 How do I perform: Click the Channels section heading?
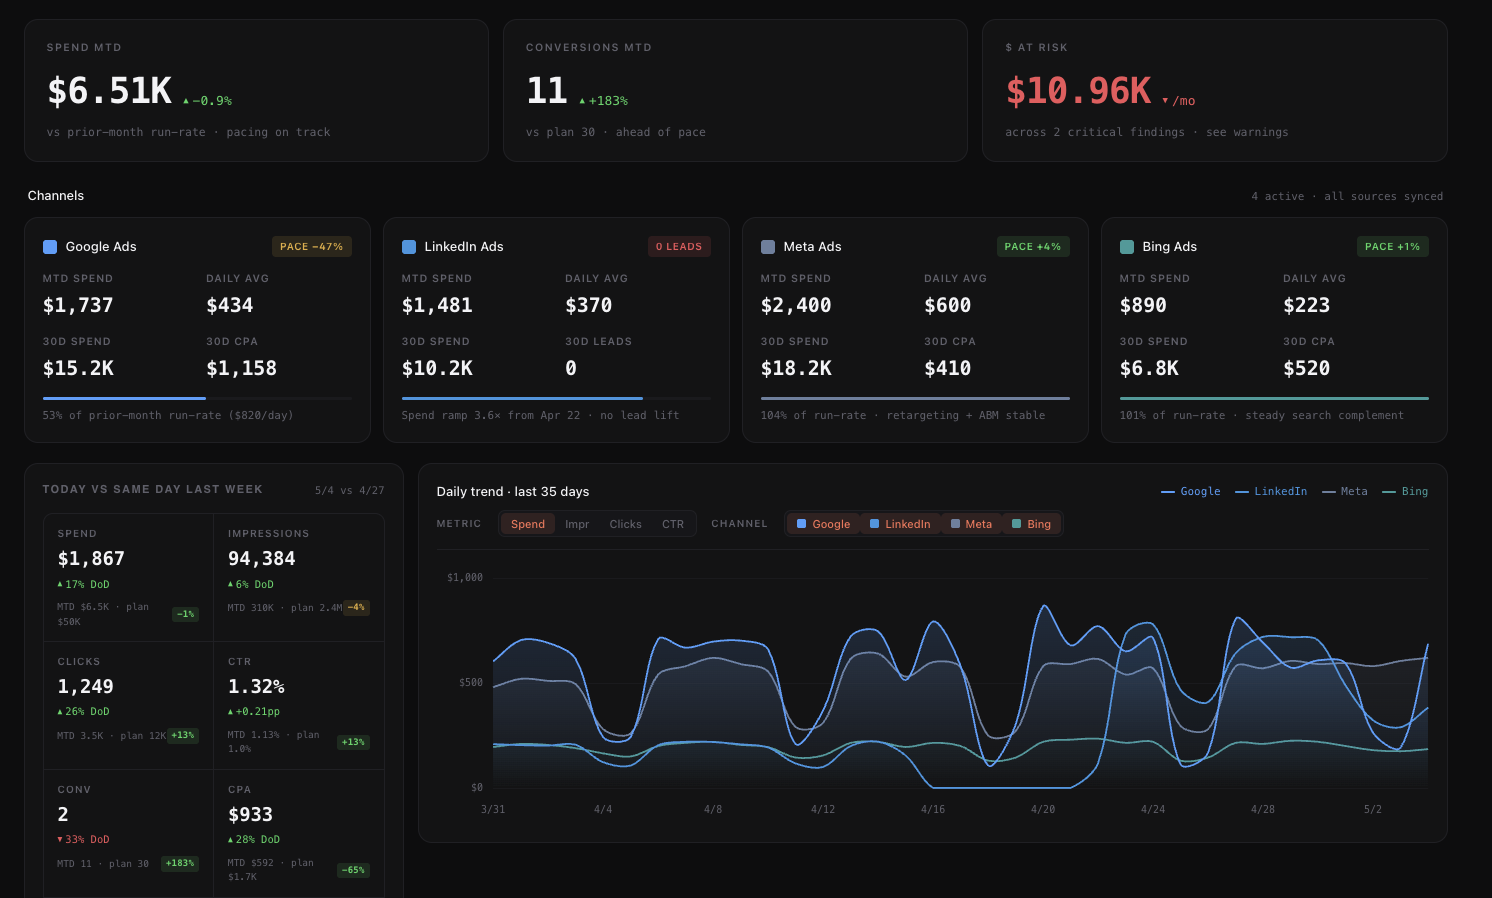(56, 196)
